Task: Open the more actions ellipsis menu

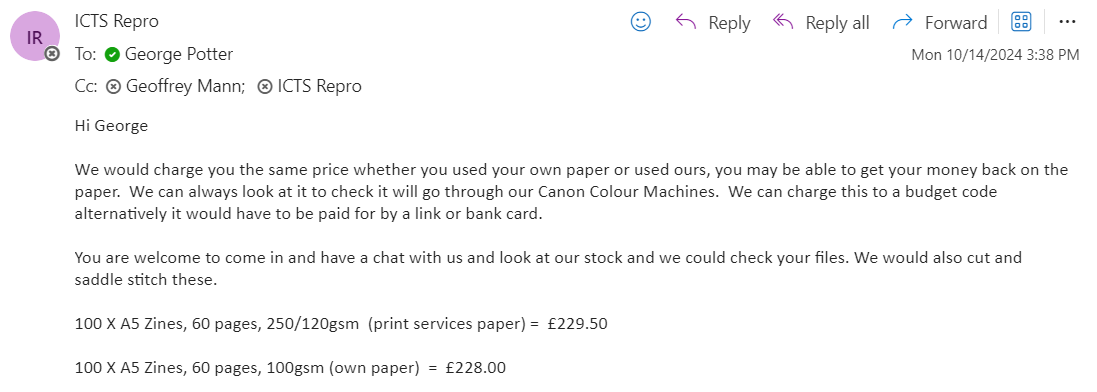Action: click(x=1067, y=22)
